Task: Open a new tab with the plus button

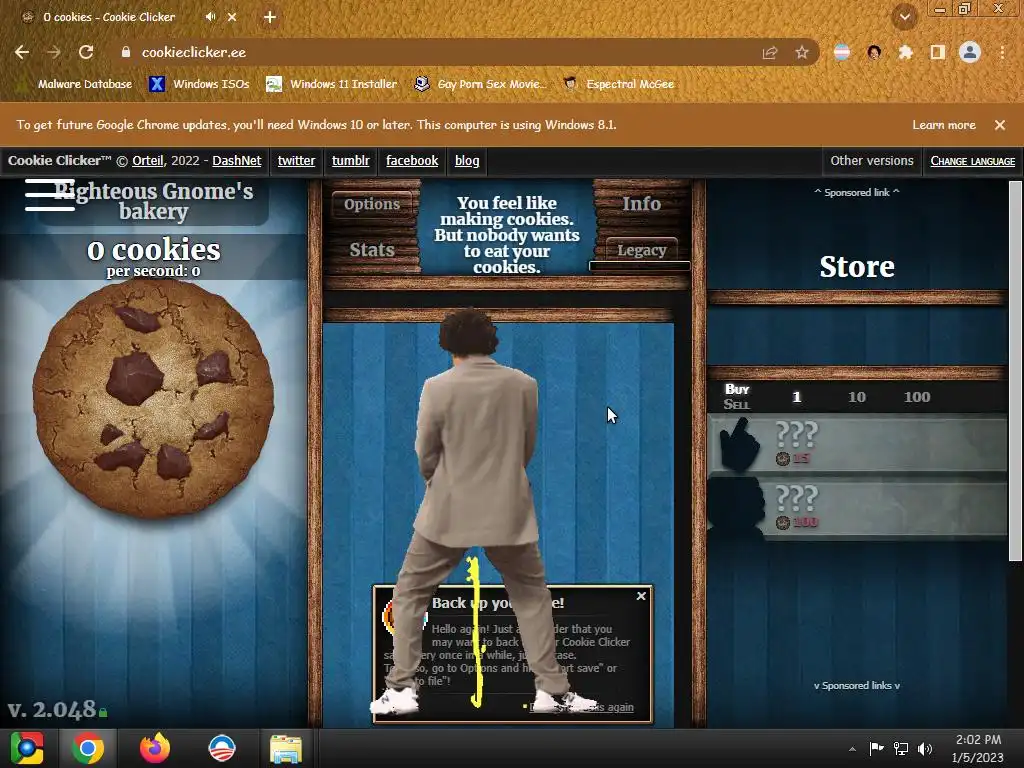Action: coord(270,17)
